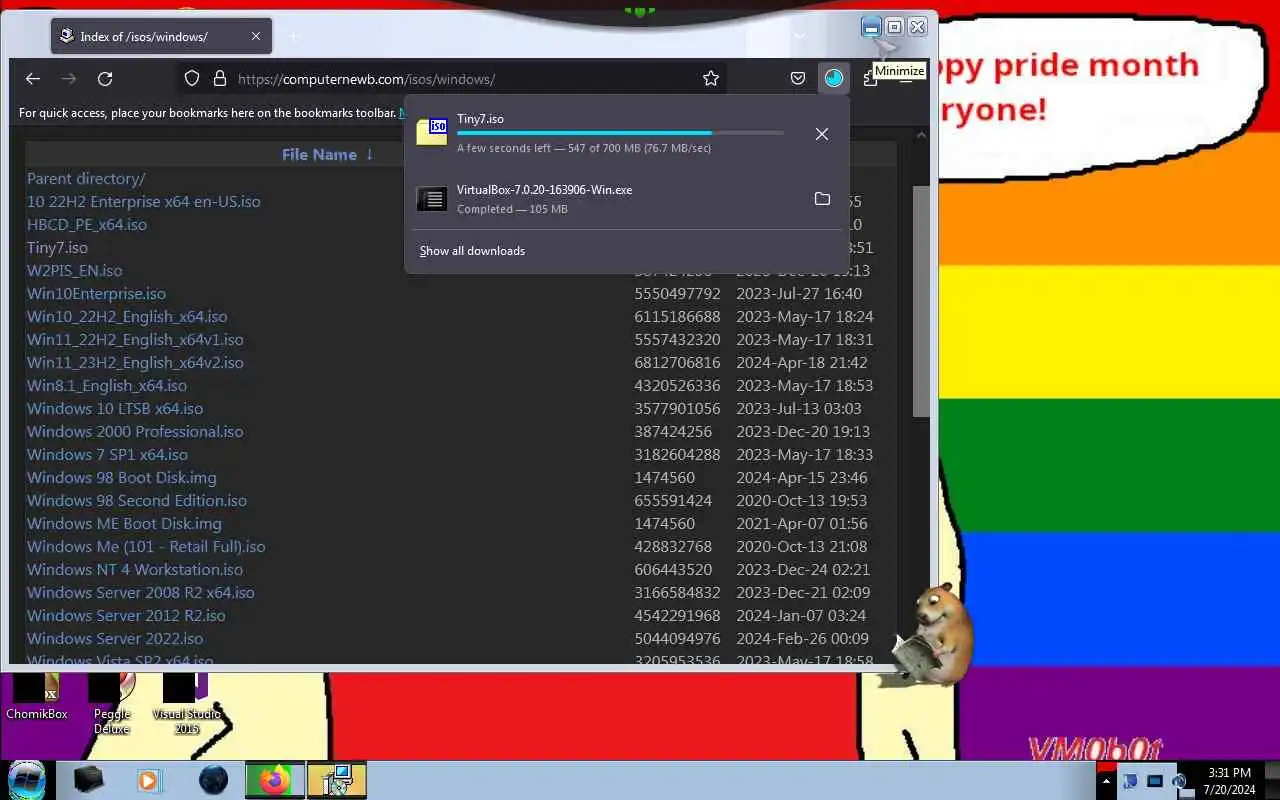Select the VirtualBox-7.0.20 download entry
This screenshot has width=1280, height=800.
[627, 199]
